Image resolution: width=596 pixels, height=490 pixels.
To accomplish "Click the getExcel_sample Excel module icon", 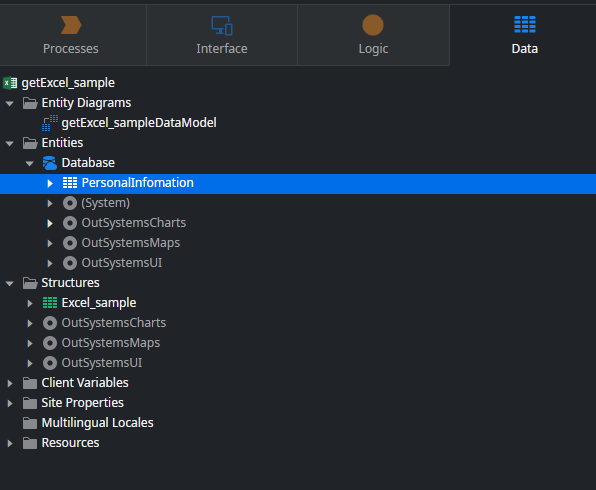I will coord(10,83).
